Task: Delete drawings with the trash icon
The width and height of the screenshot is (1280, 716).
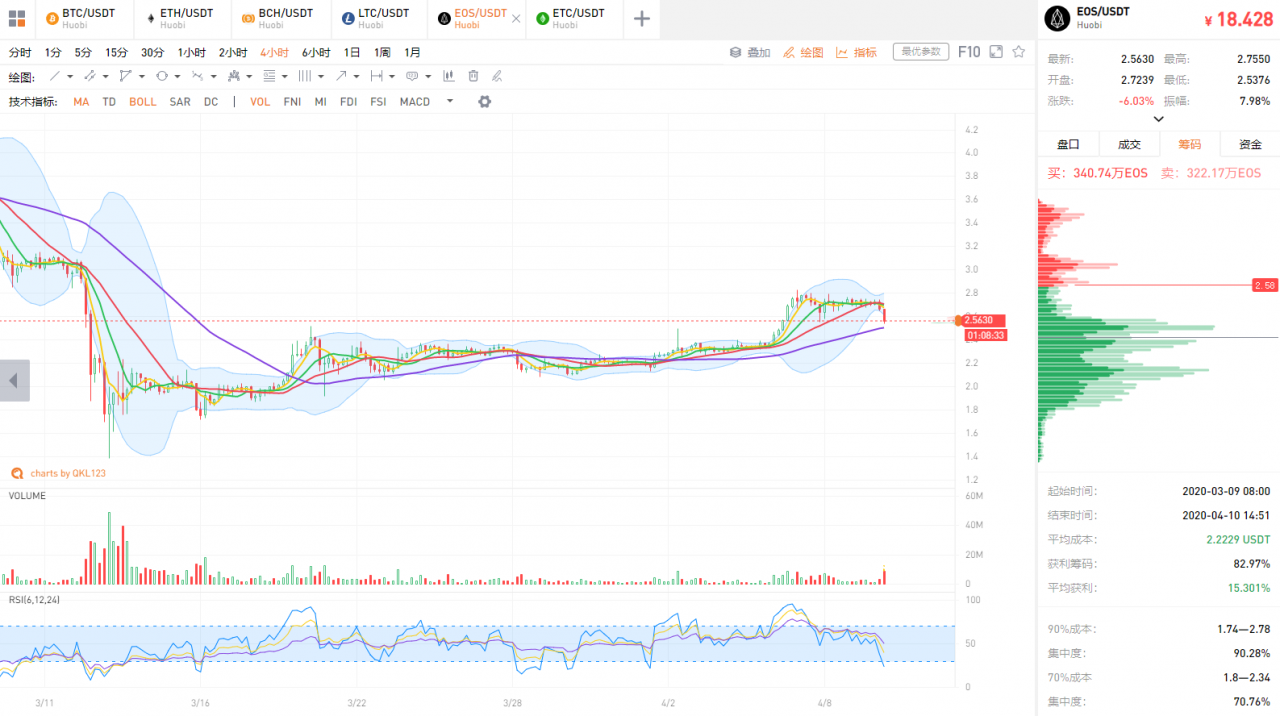Action: [x=473, y=76]
